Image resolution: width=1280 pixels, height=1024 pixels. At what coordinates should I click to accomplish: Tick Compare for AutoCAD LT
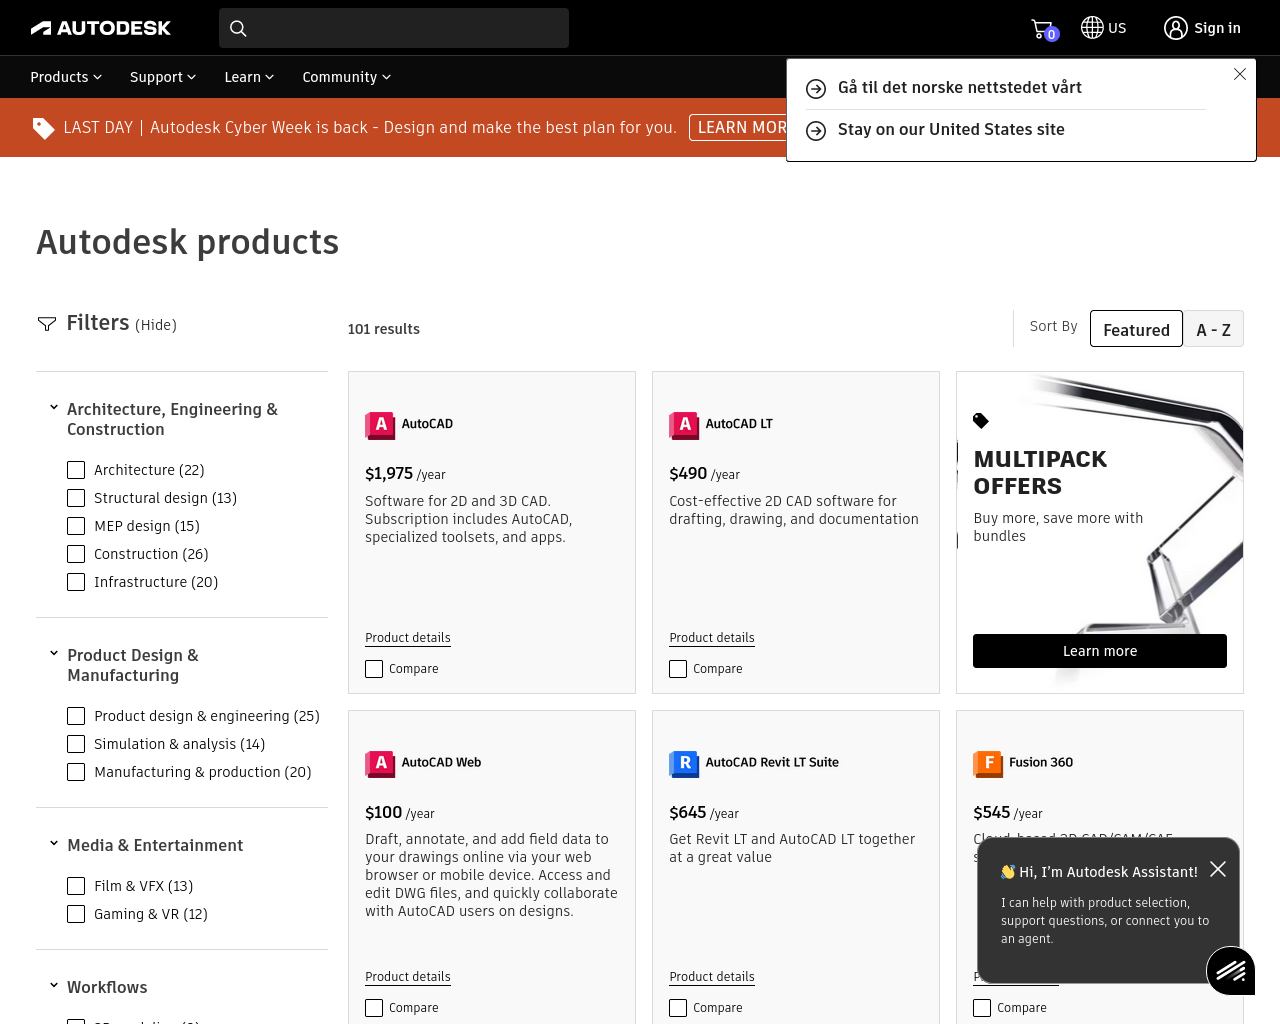pos(678,669)
